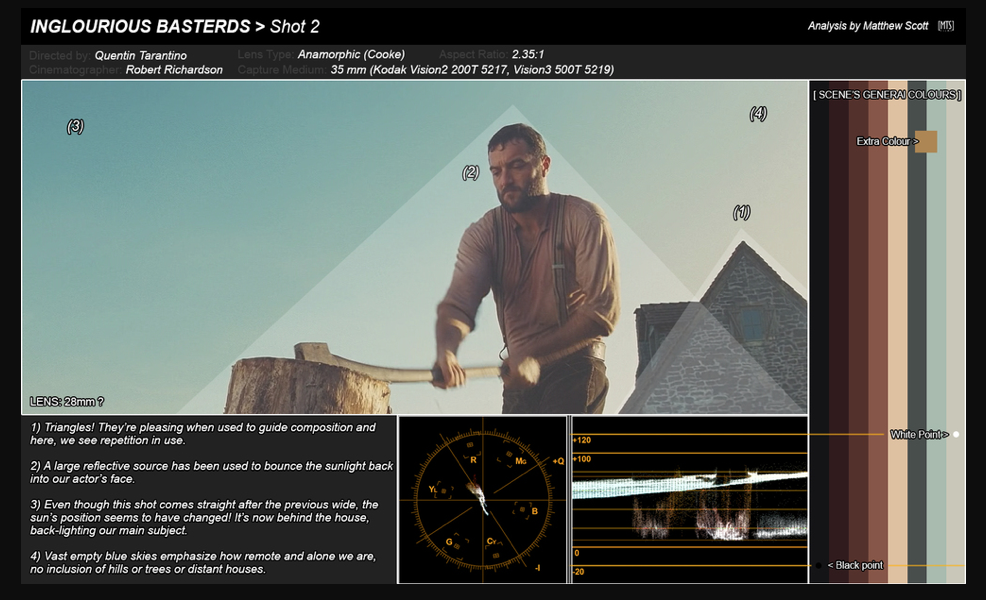Click the '< Black point' label
Screen dimensions: 986x600
tap(855, 565)
